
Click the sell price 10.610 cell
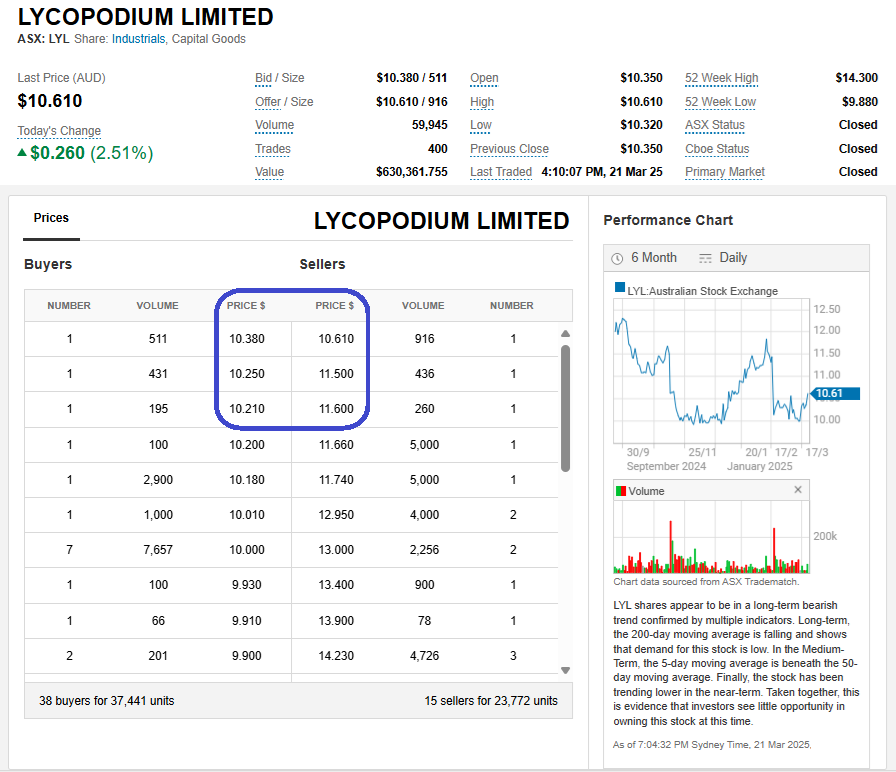[336, 339]
